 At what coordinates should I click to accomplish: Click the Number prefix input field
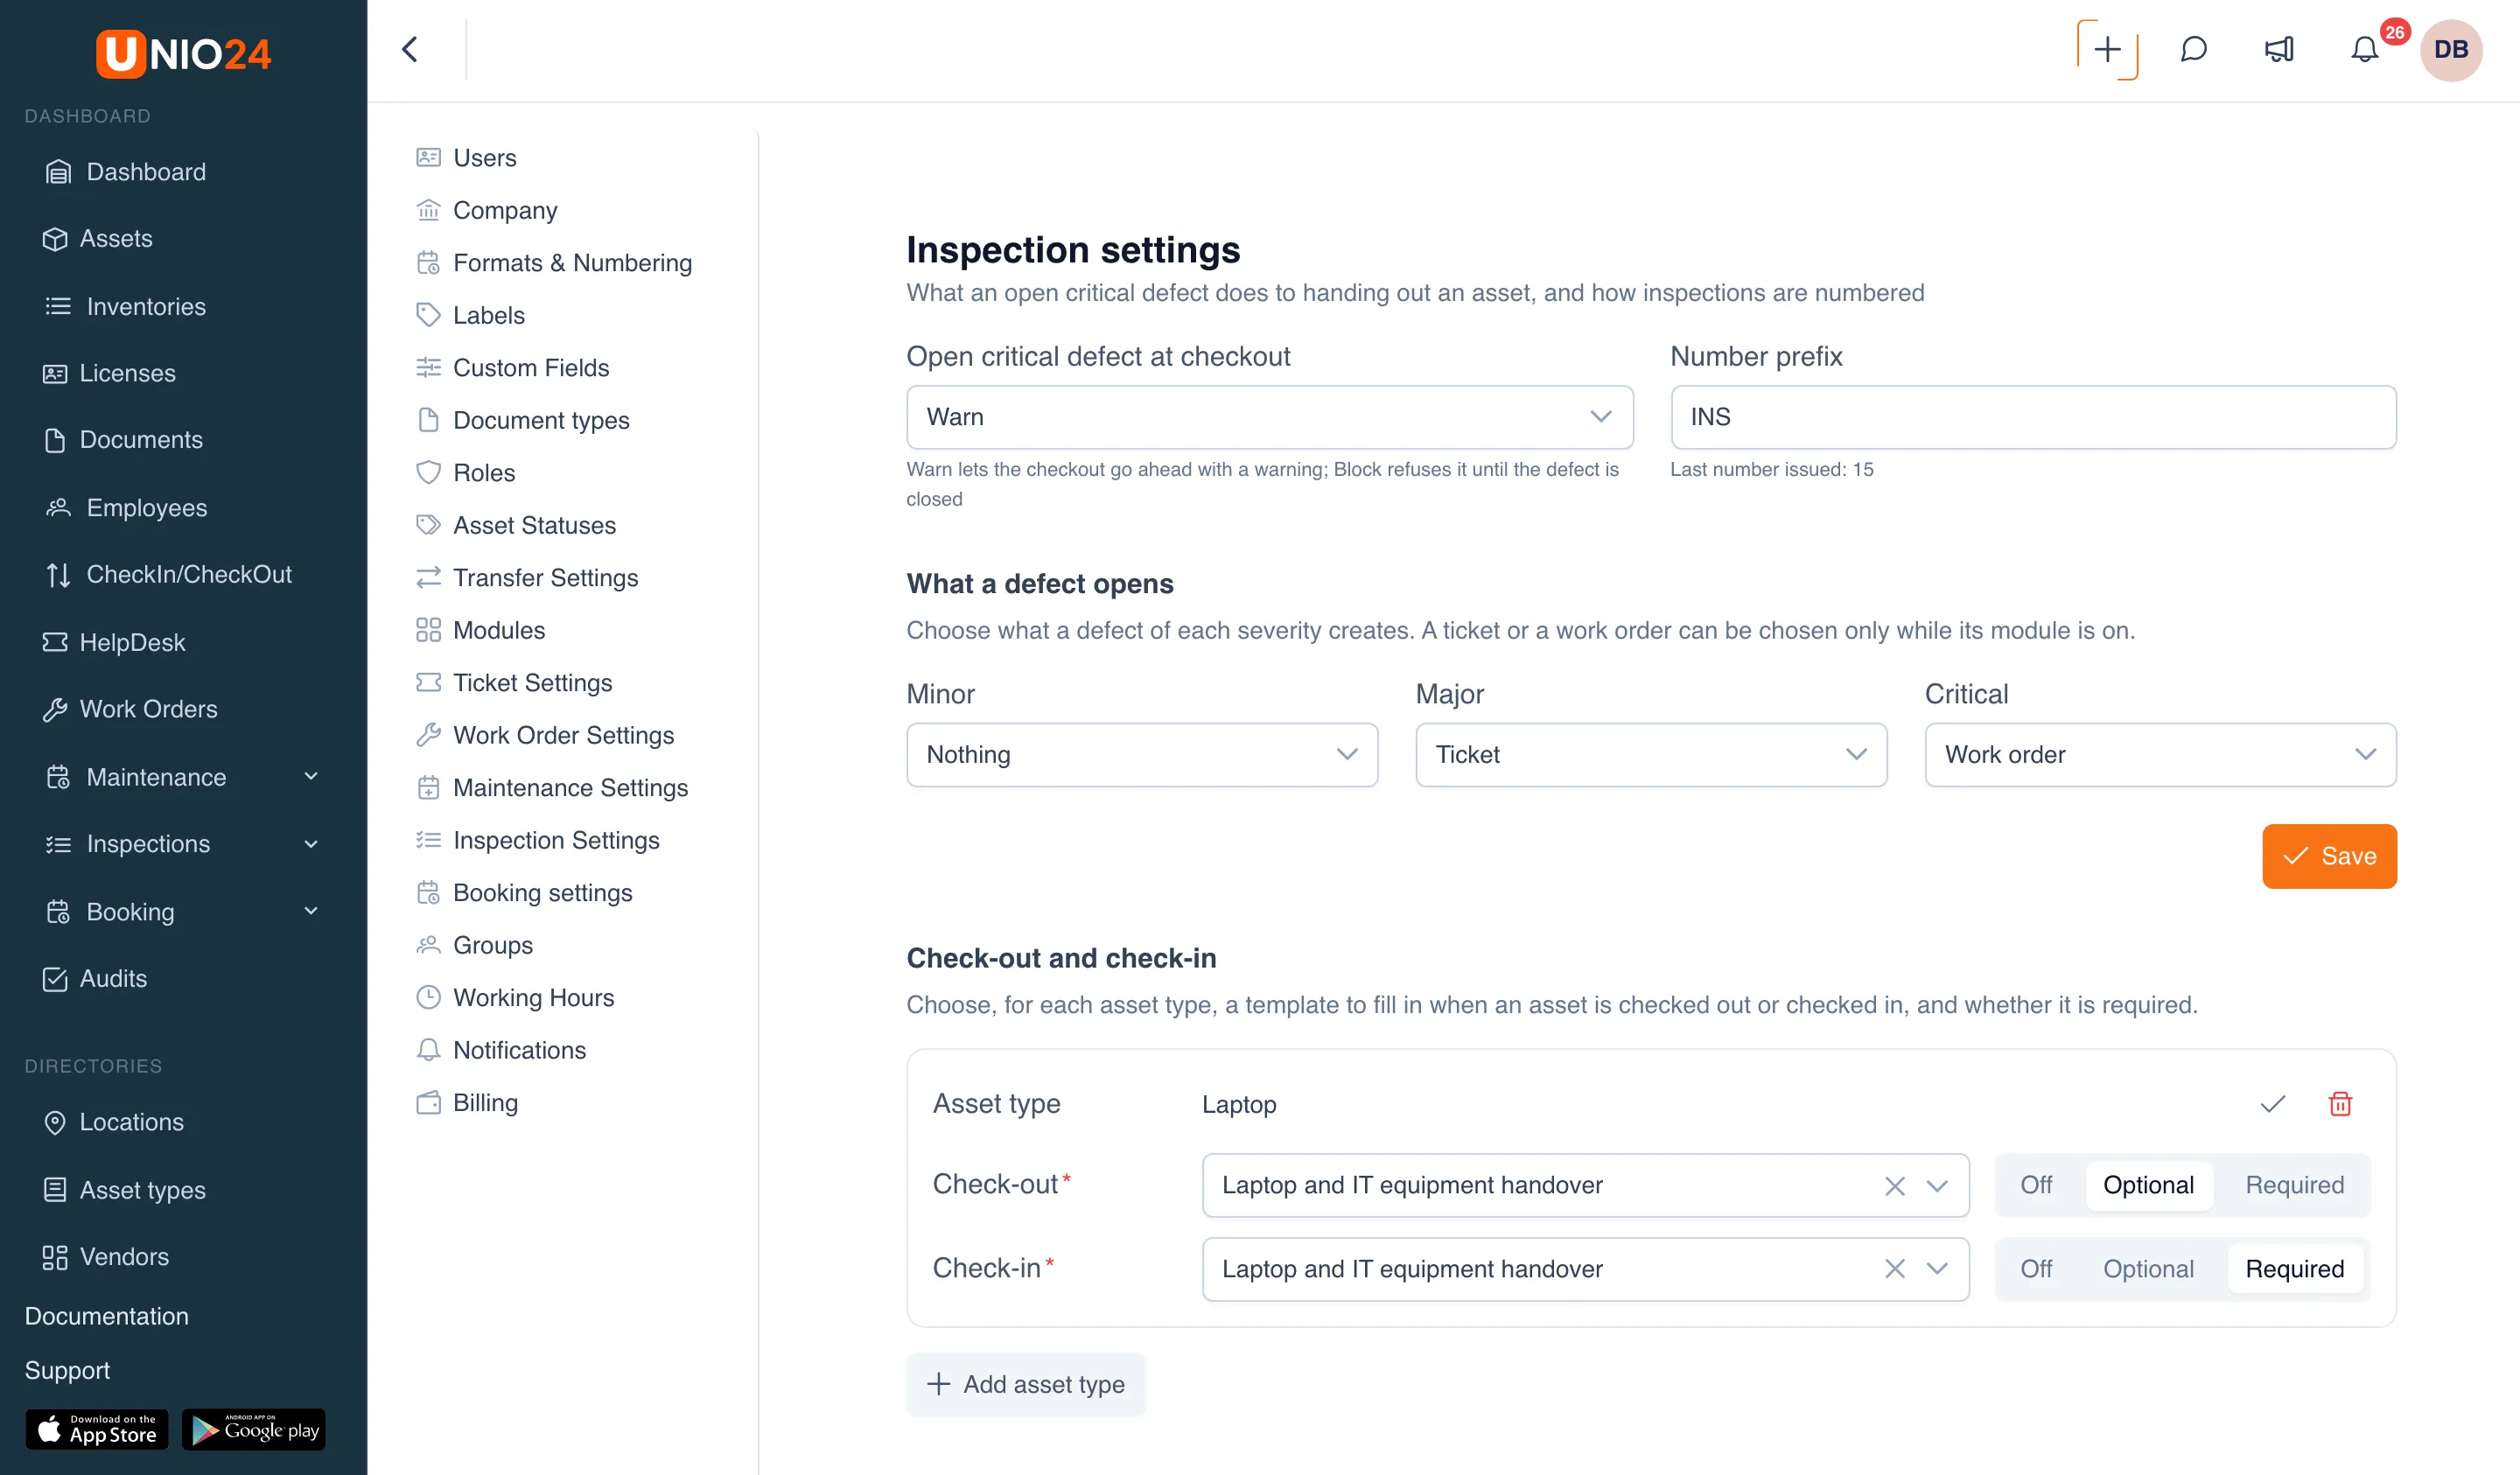click(x=2033, y=417)
